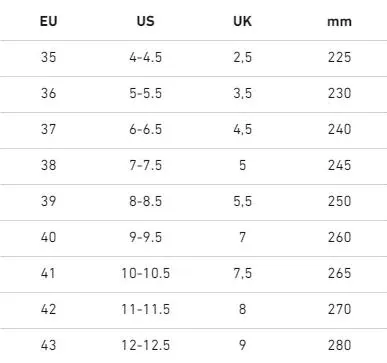Image resolution: width=387 pixels, height=363 pixels.
Task: Select US size 12-12.5 cell
Action: coord(146,345)
